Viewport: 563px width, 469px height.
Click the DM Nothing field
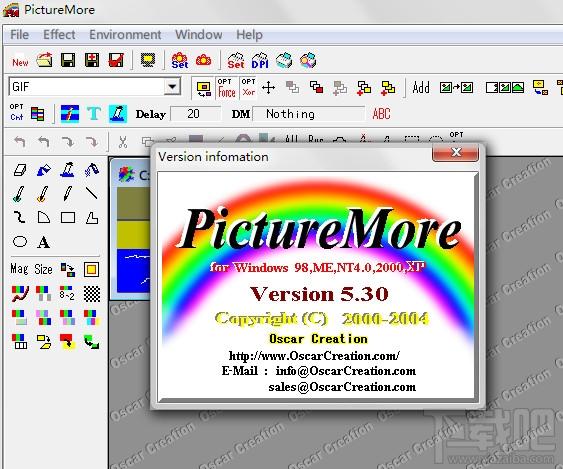[309, 114]
